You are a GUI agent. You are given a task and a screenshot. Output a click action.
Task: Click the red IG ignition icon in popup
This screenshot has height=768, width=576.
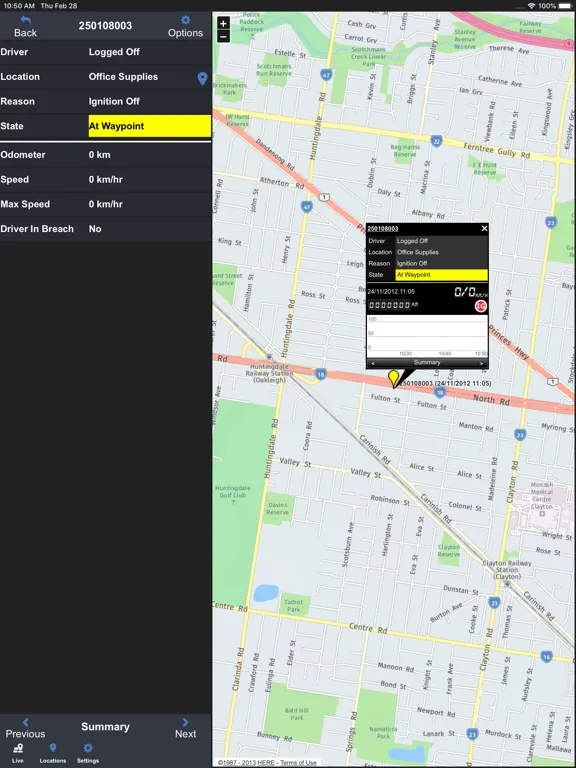click(x=481, y=307)
